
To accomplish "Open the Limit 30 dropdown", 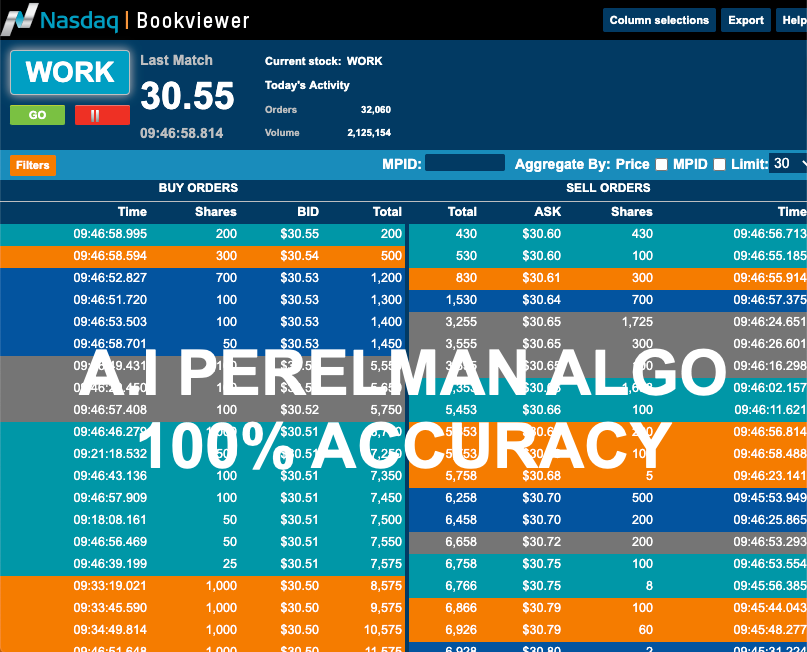I will [x=788, y=164].
